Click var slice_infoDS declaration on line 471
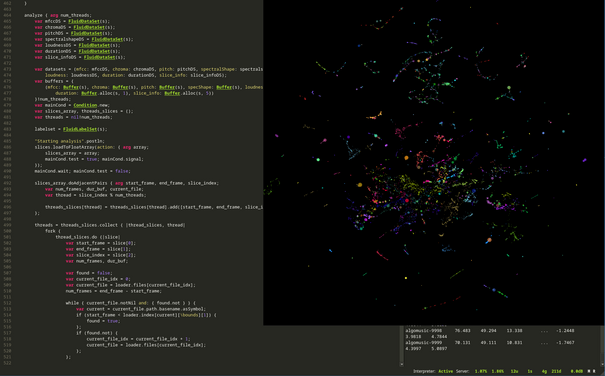 (x=80, y=57)
